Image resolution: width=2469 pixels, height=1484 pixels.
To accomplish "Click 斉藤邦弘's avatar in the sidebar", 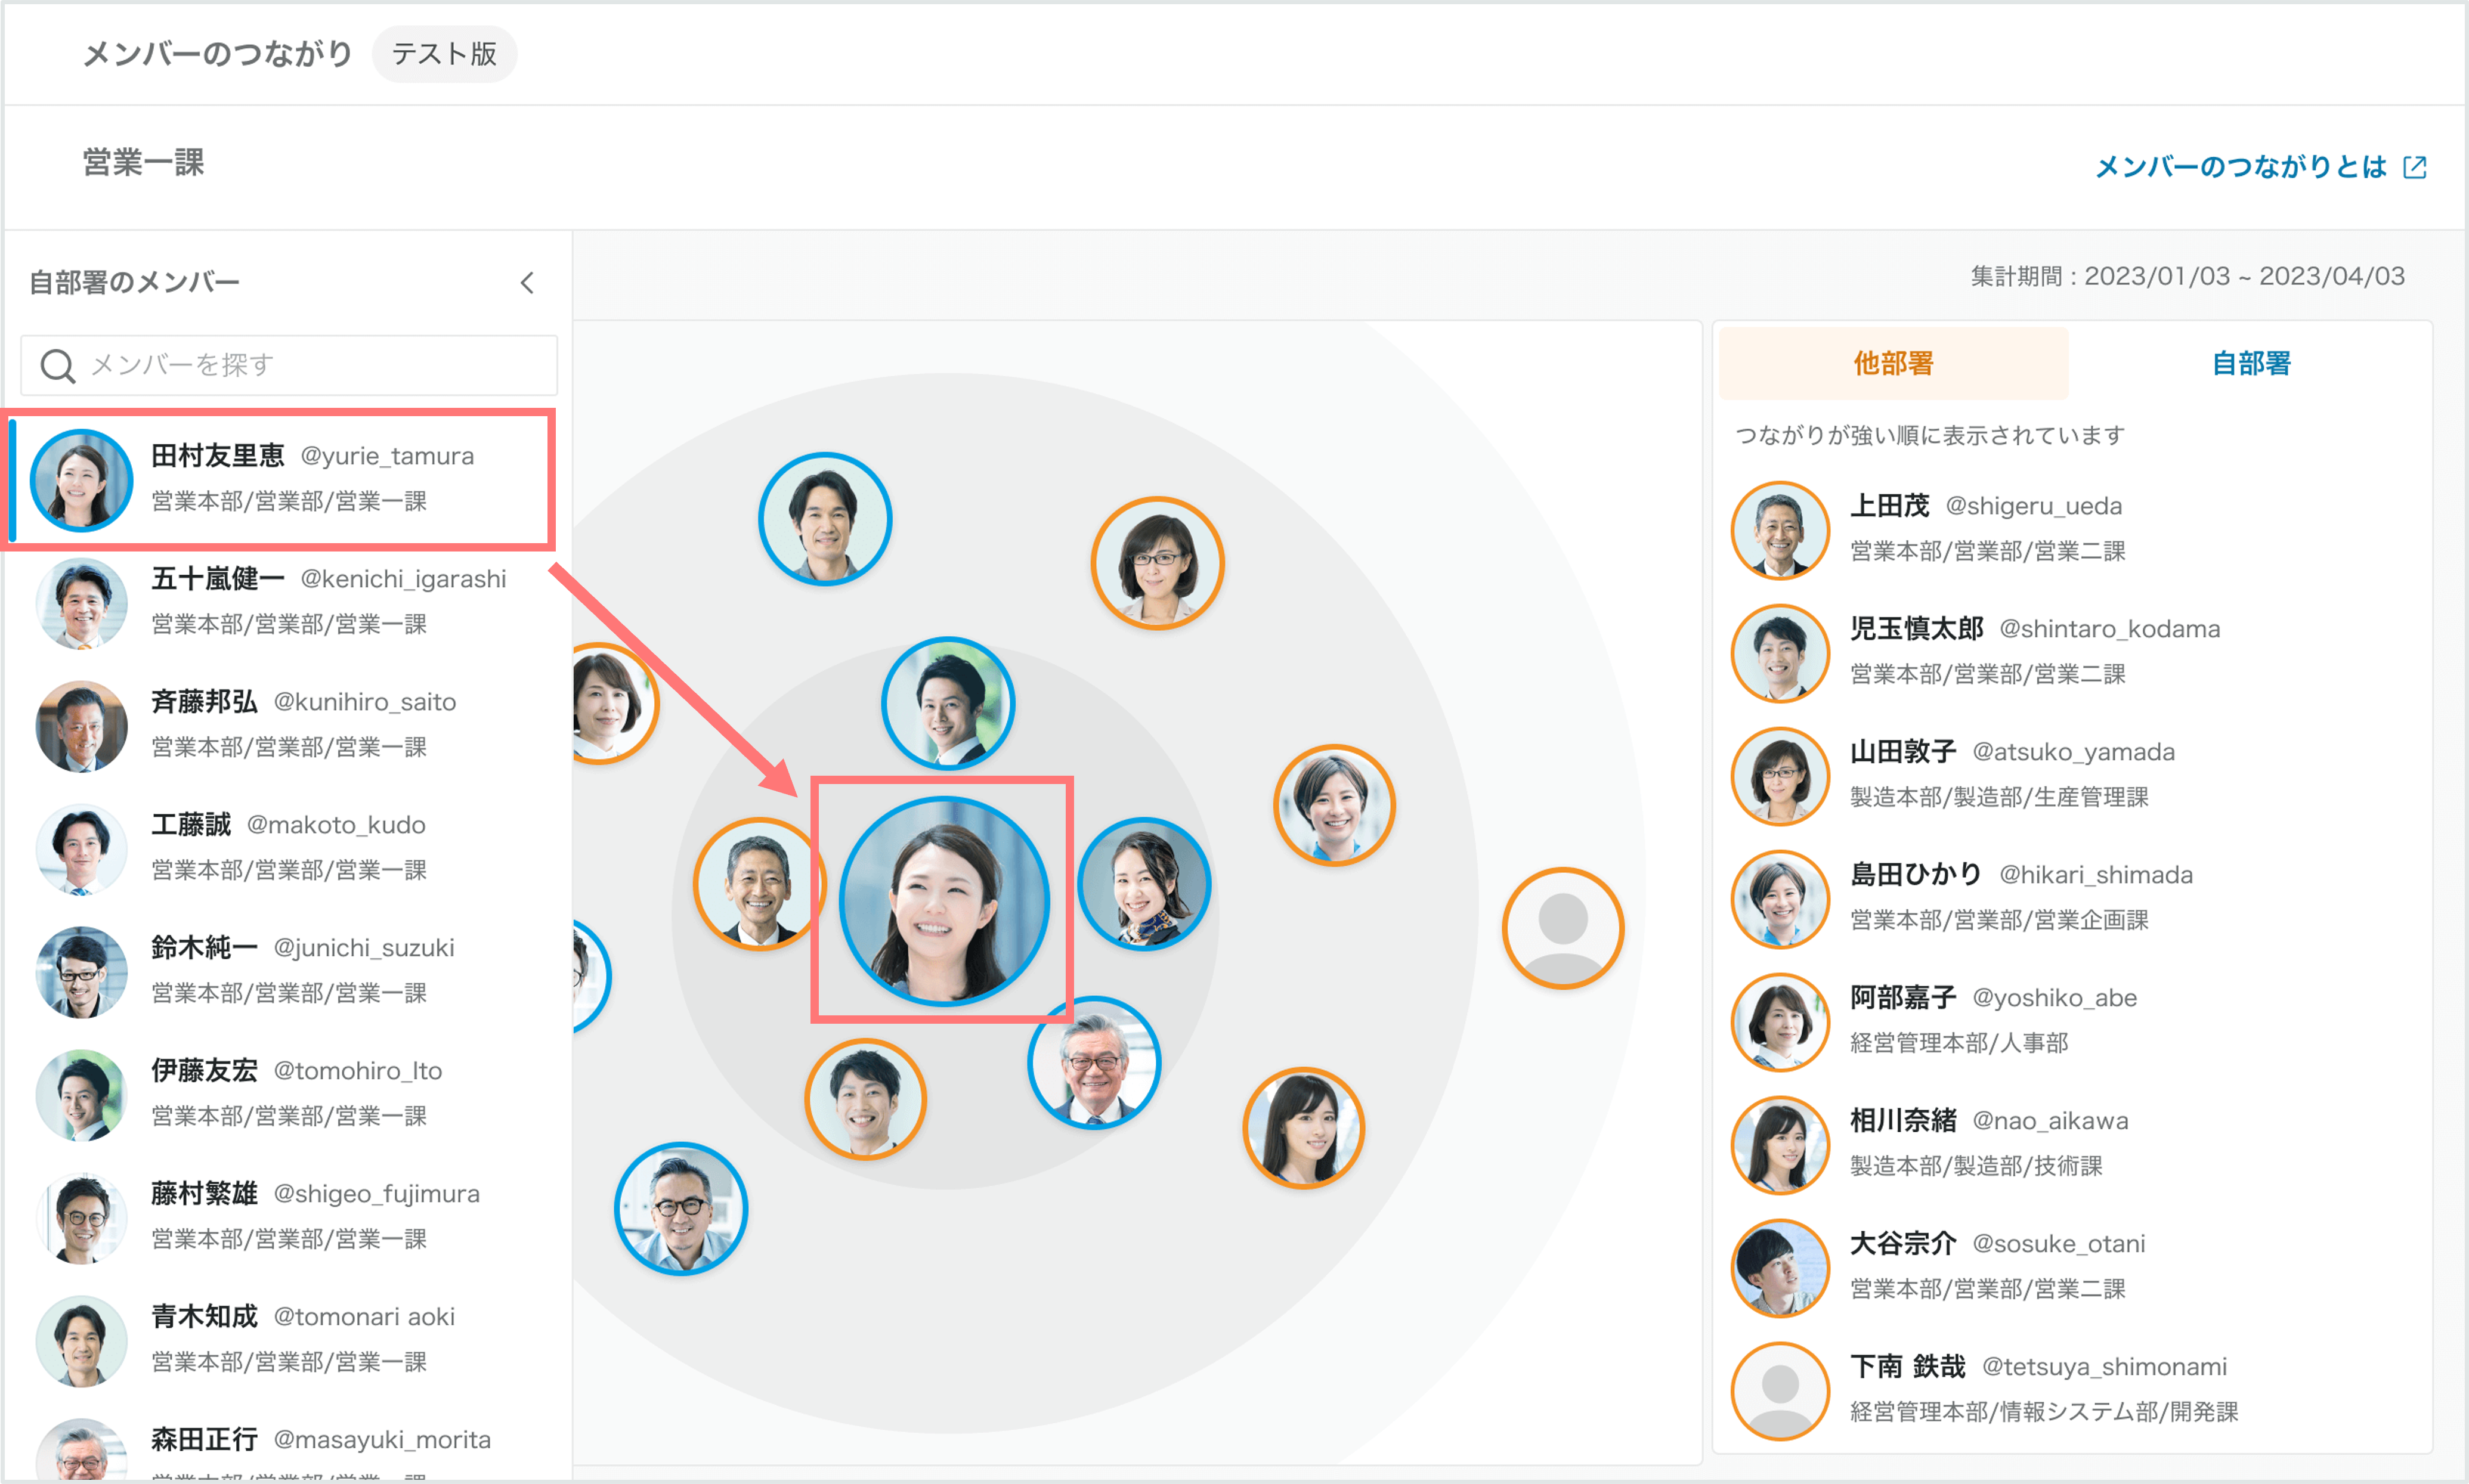I will (82, 726).
